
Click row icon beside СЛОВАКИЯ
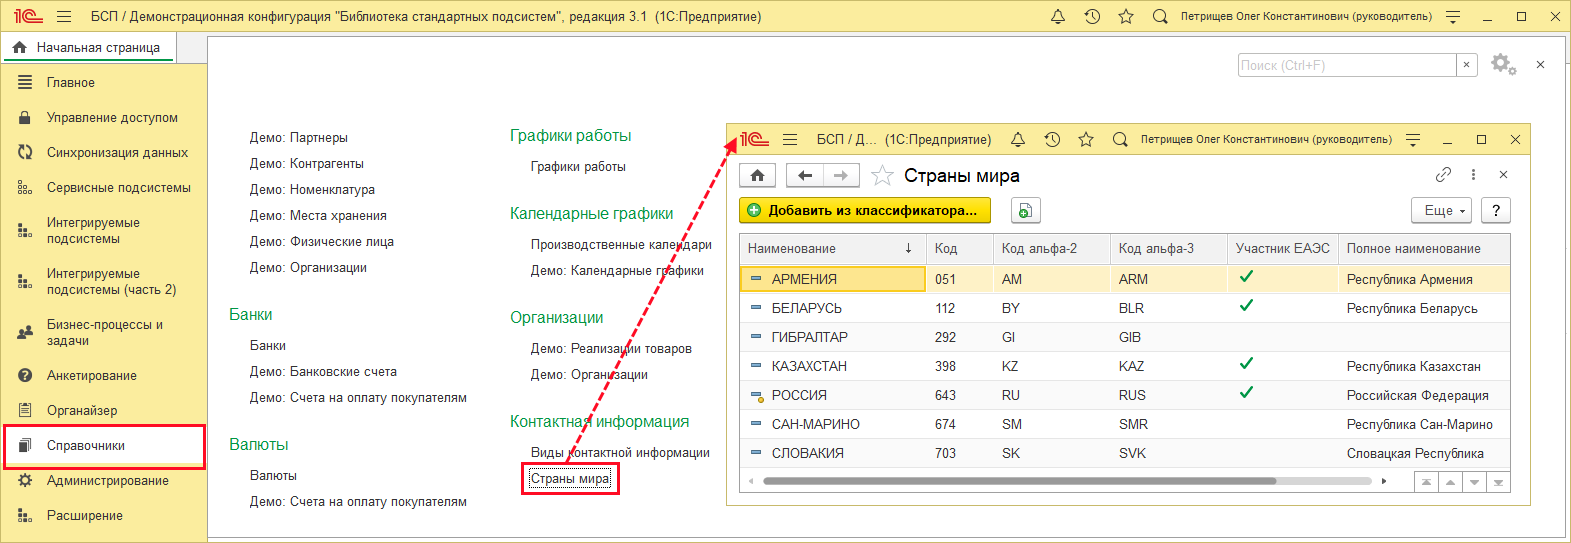point(756,453)
